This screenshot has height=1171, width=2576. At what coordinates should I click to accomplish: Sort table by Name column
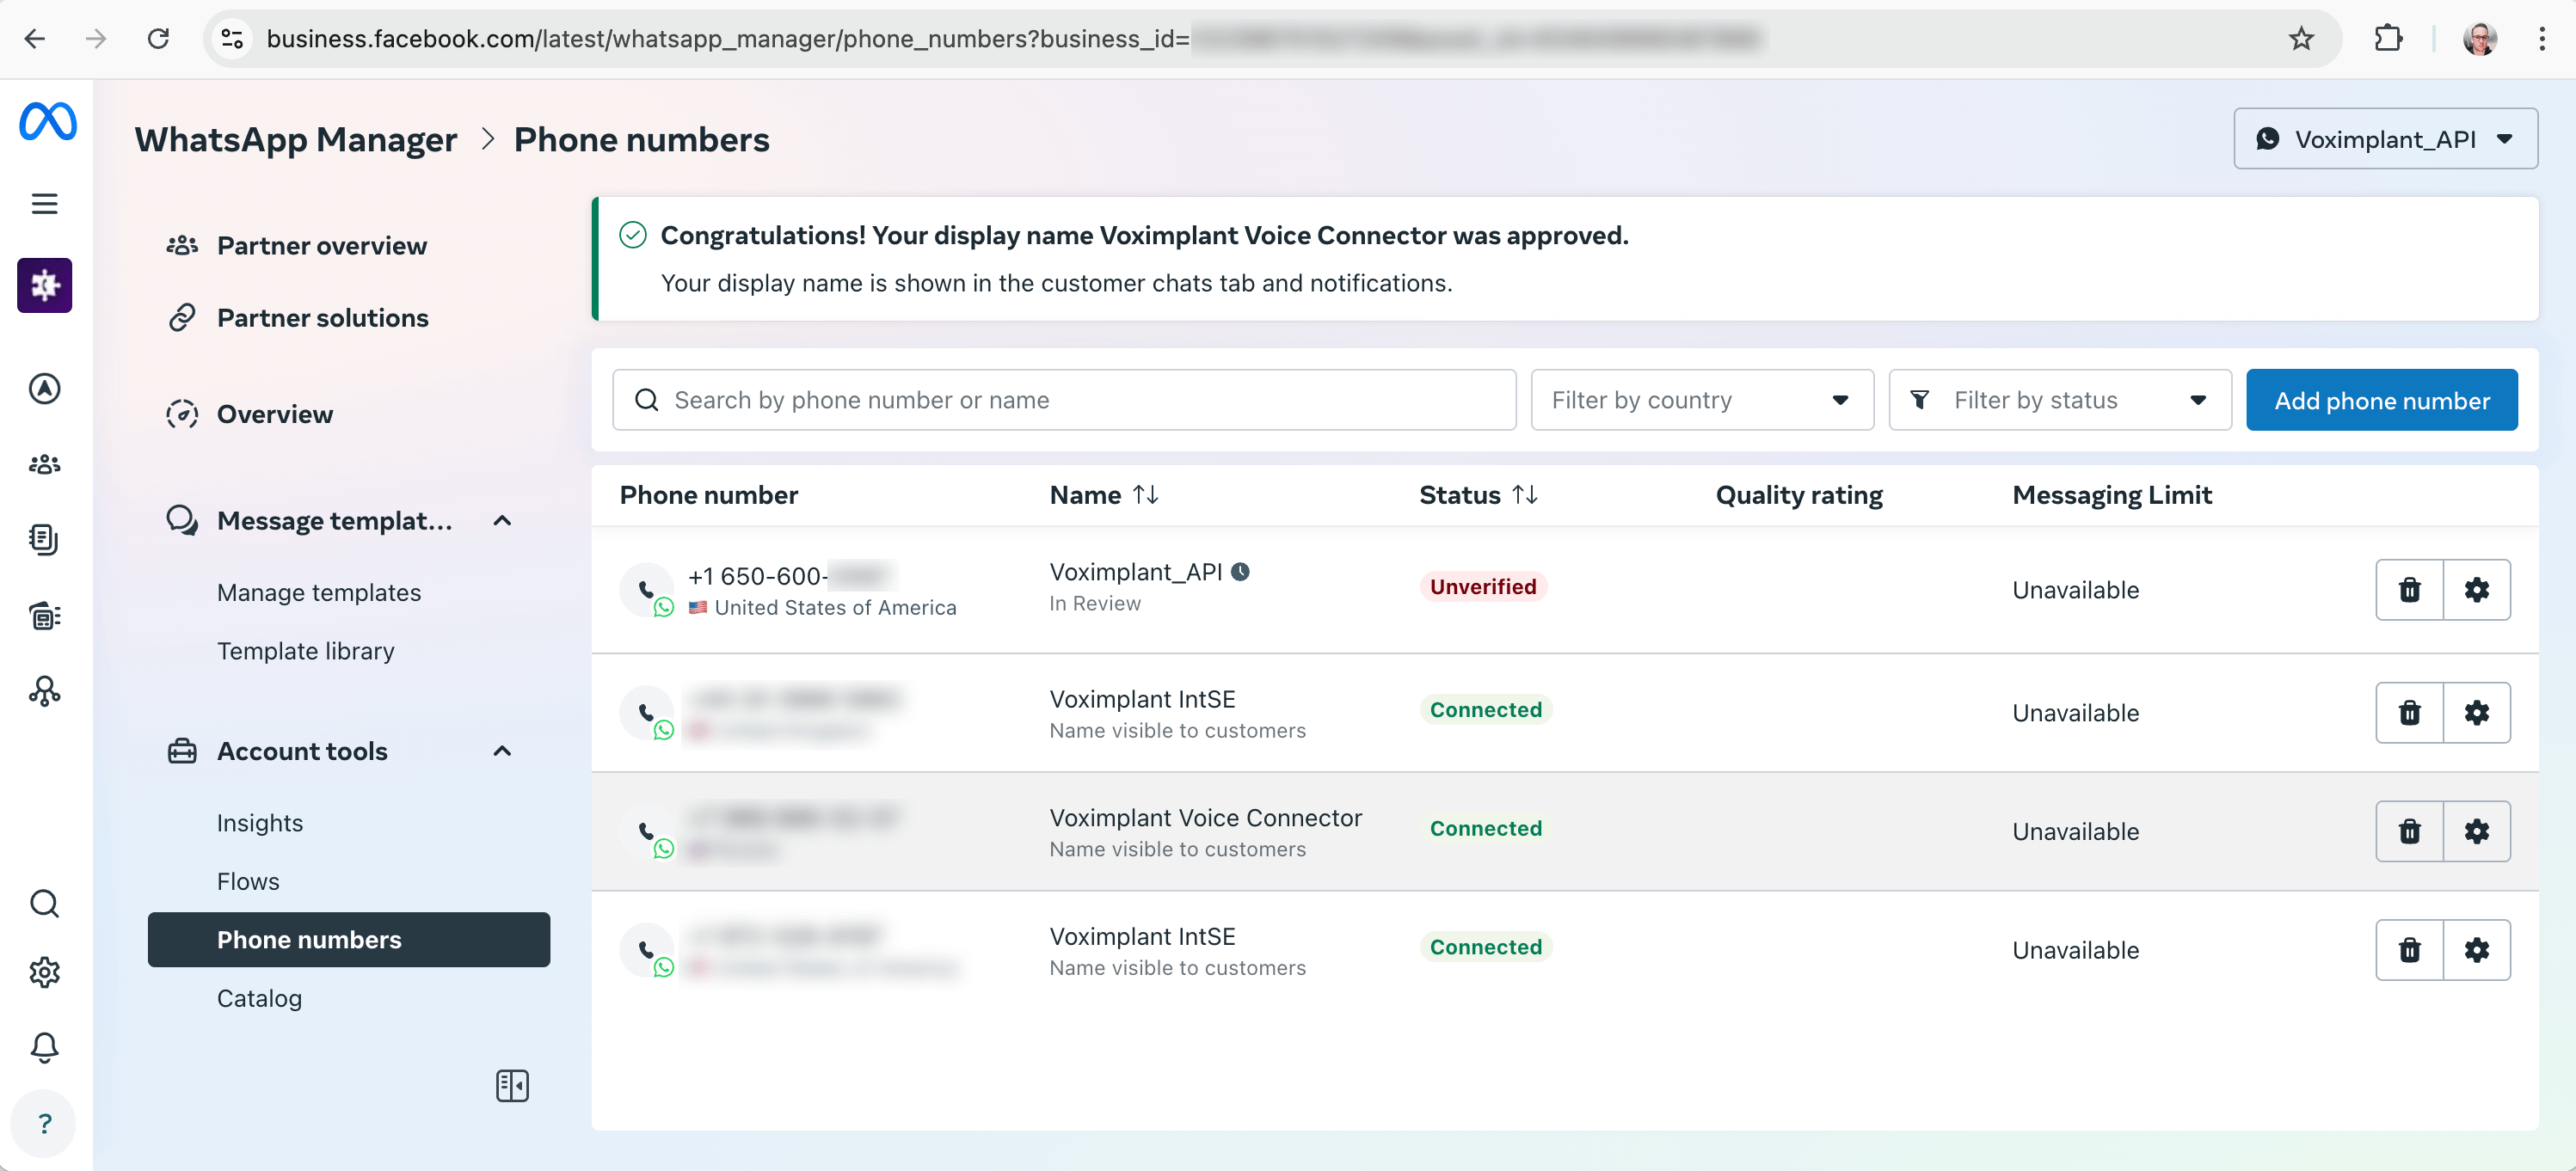pos(1145,495)
